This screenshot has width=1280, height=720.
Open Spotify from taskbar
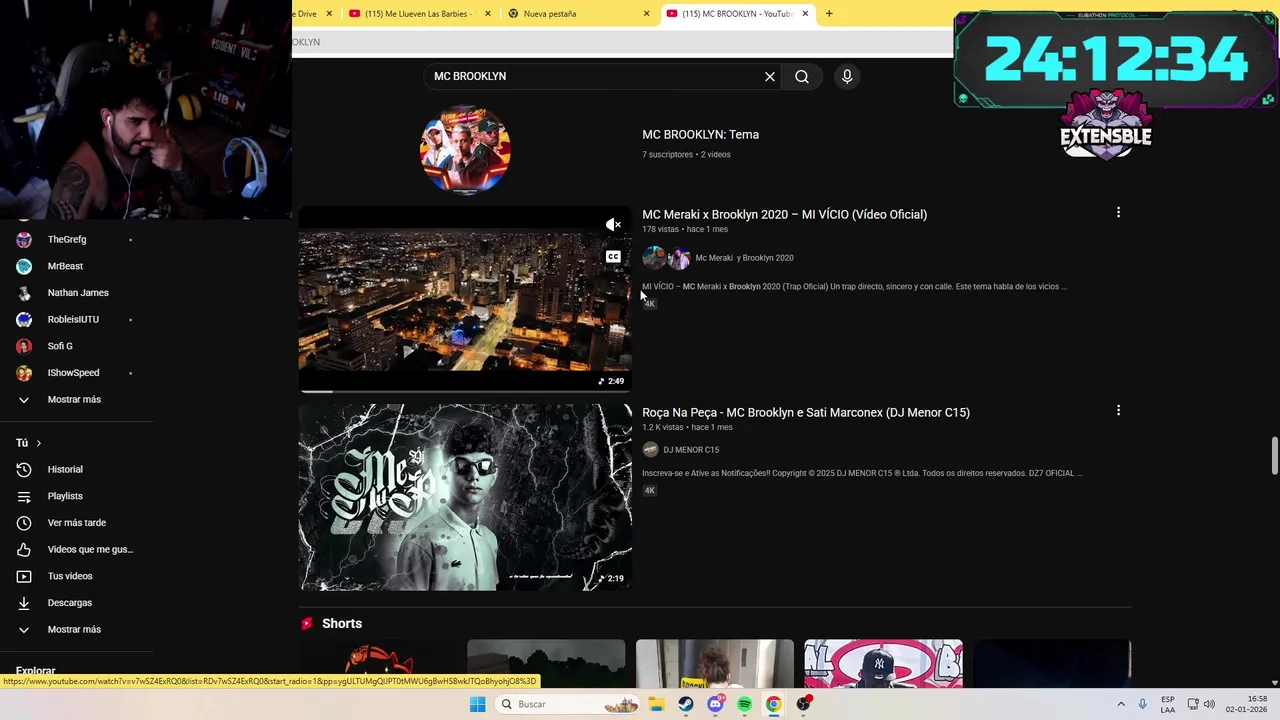[x=744, y=704]
